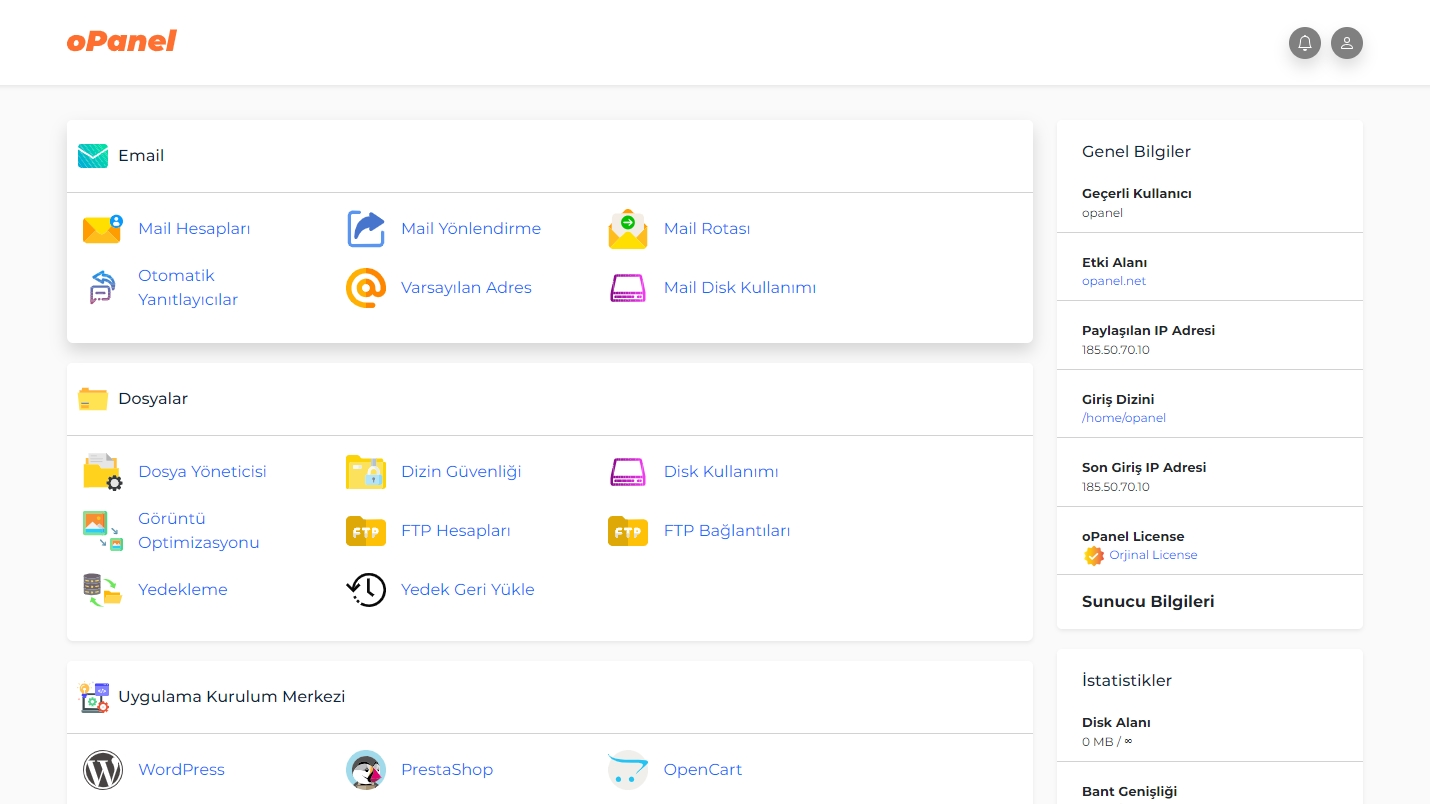The width and height of the screenshot is (1430, 804).
Task: Collapse the Email section header
Action: tap(141, 156)
